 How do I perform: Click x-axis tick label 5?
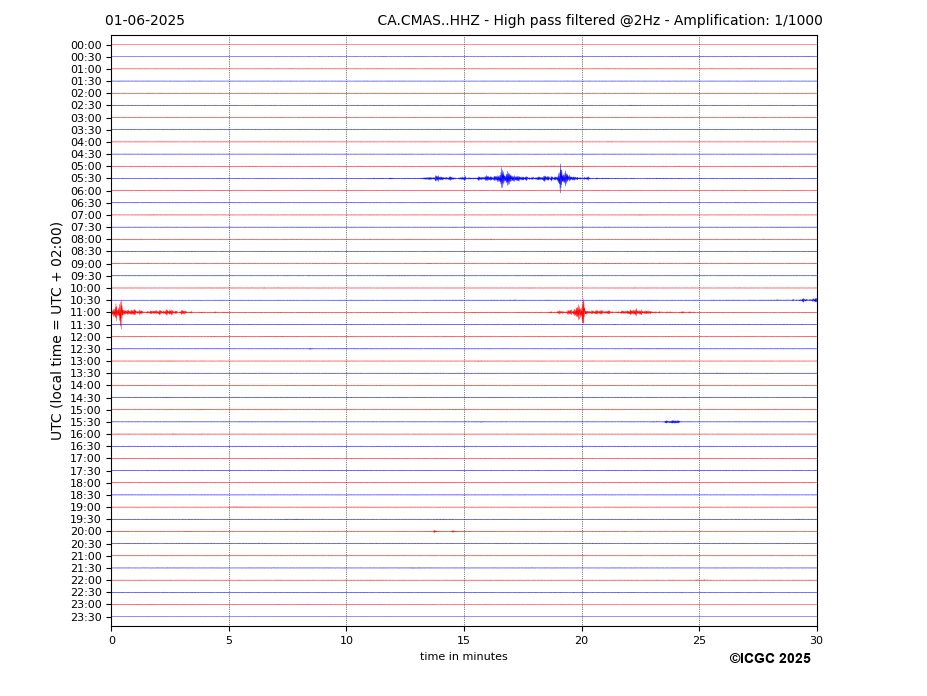(x=229, y=640)
